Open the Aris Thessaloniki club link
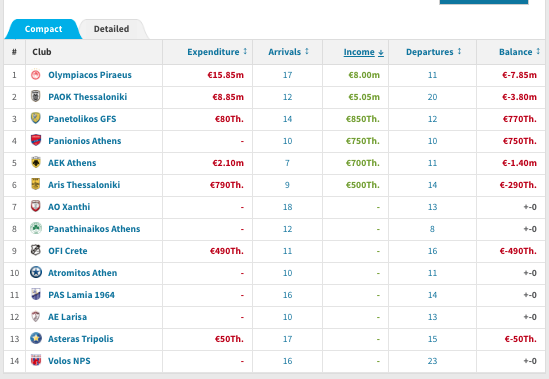549x379 pixels. pos(84,185)
